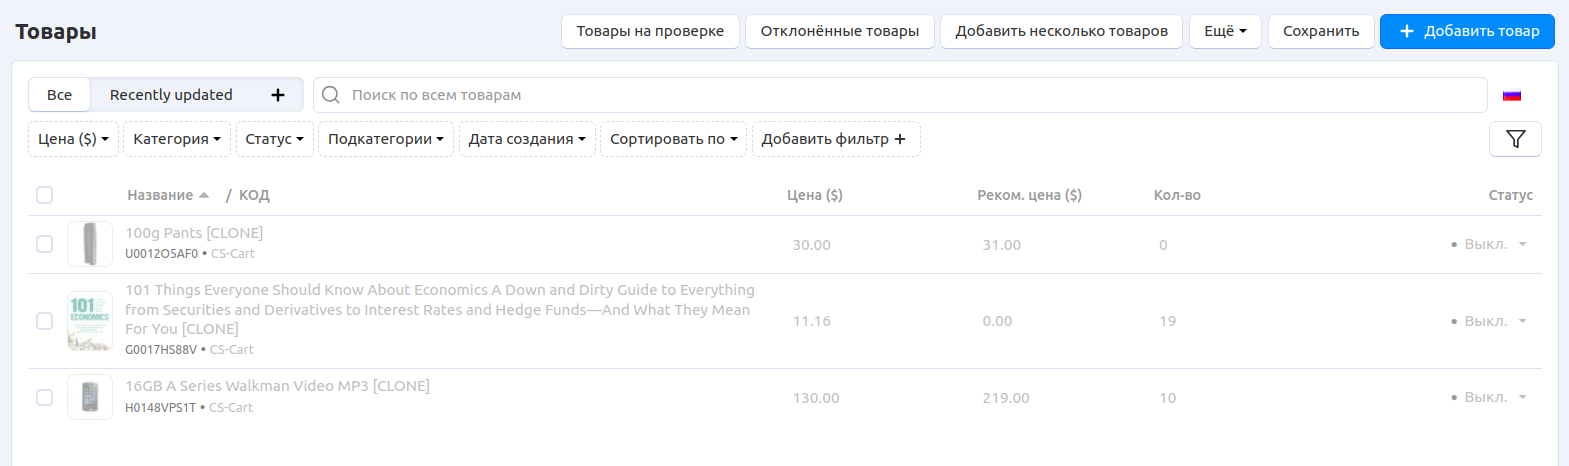This screenshot has height=466, width=1569.
Task: Click recommended price 31.00
Action: pyautogui.click(x=1002, y=245)
